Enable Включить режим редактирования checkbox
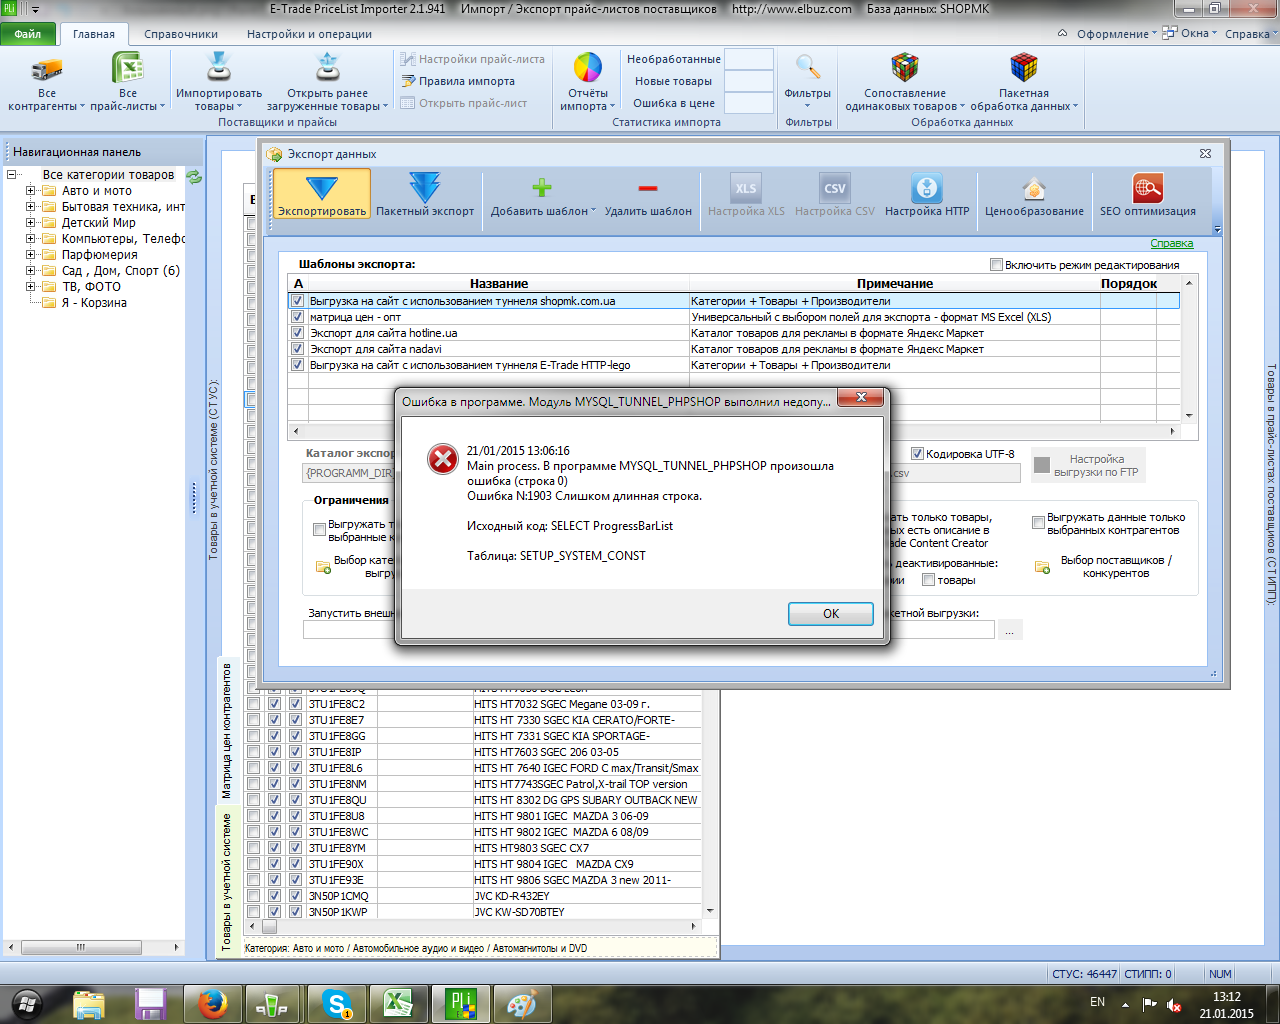This screenshot has height=1024, width=1280. (x=996, y=265)
